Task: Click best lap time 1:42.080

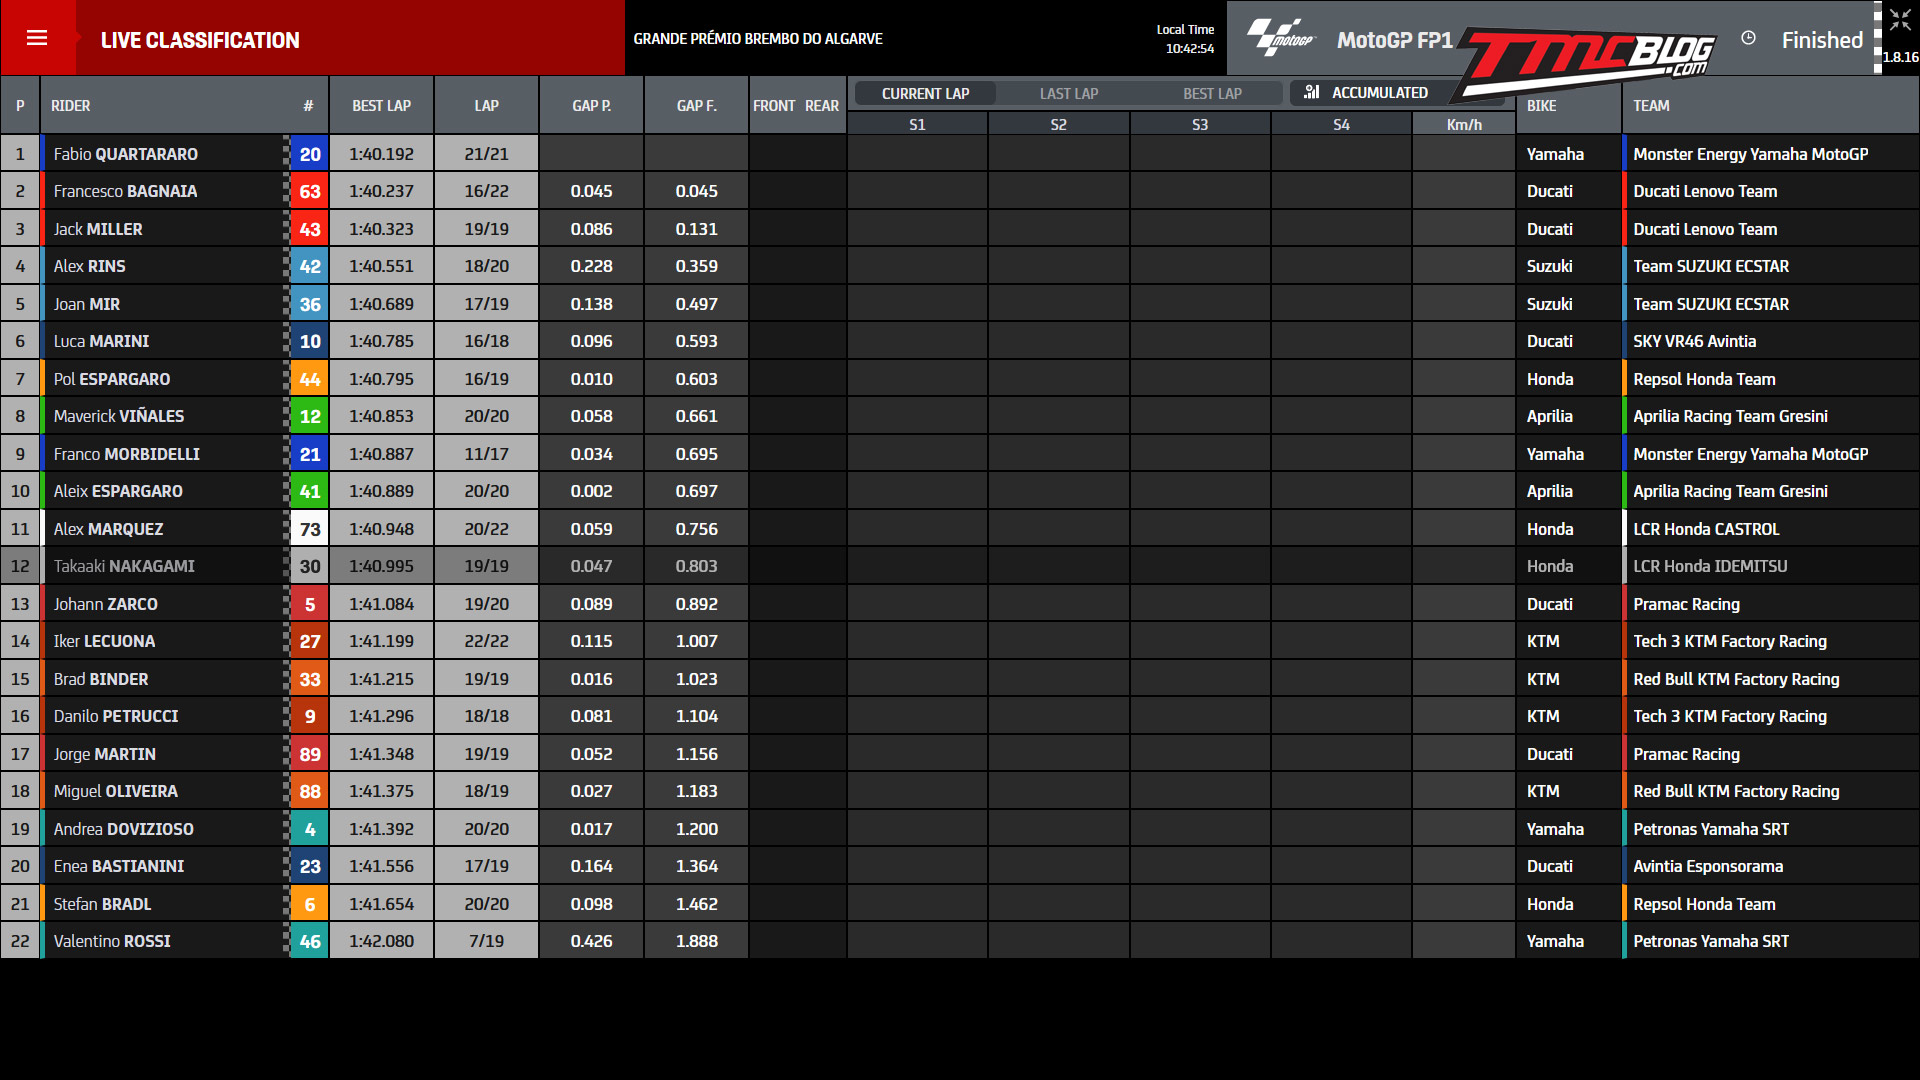Action: click(x=381, y=941)
